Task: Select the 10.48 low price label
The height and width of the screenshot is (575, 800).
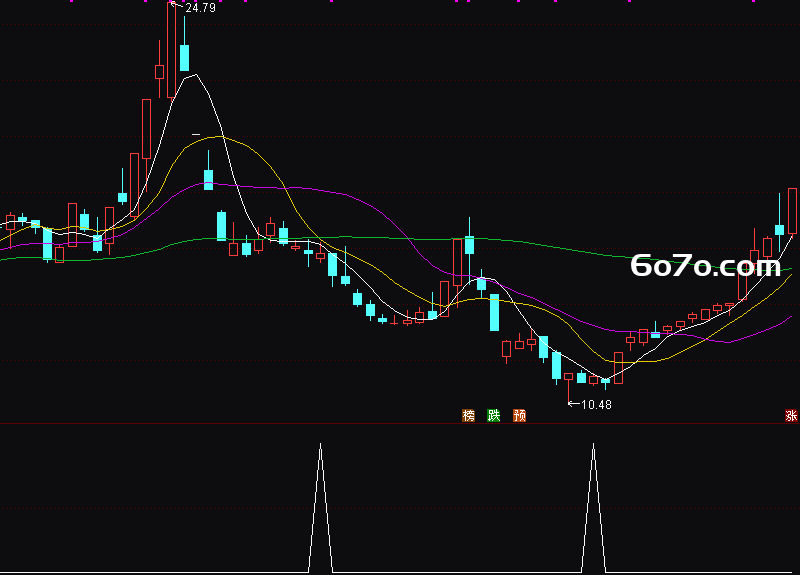Action: point(596,405)
